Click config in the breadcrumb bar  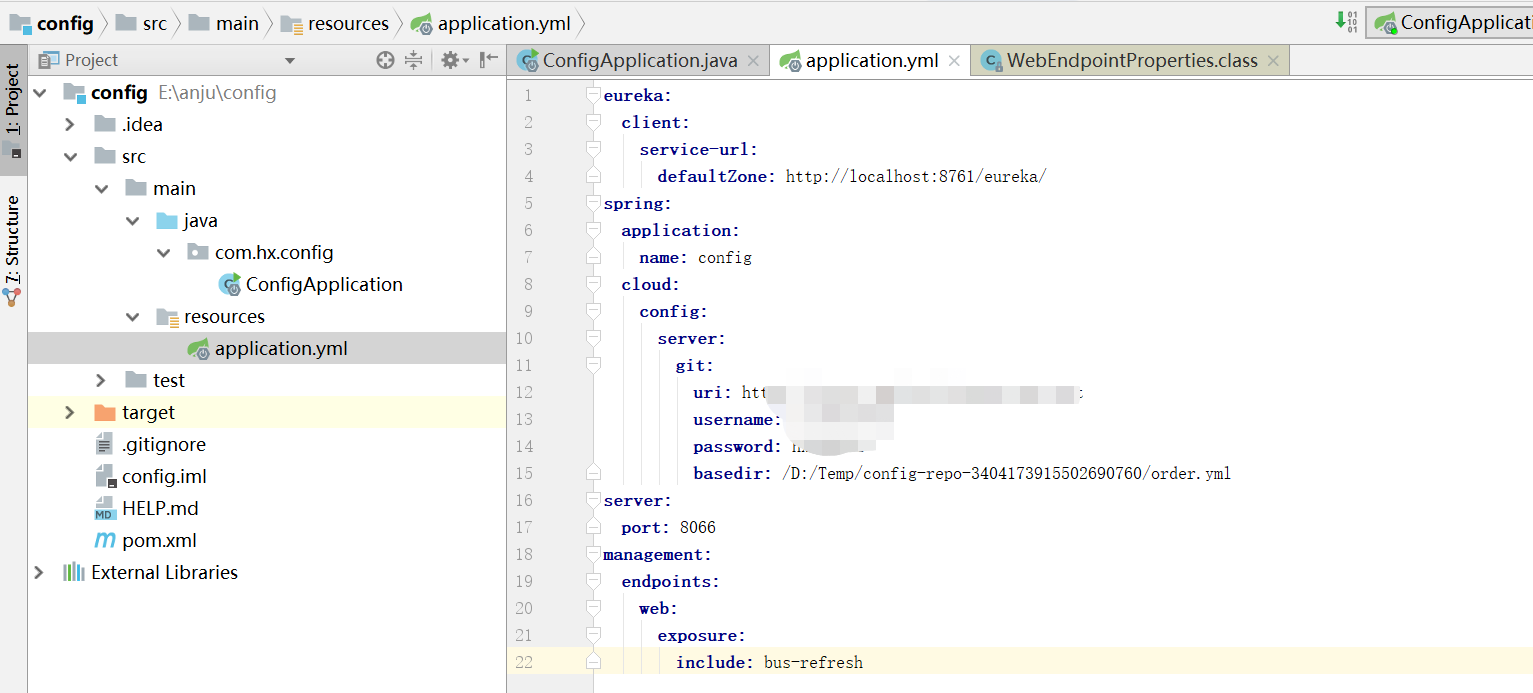coord(65,23)
